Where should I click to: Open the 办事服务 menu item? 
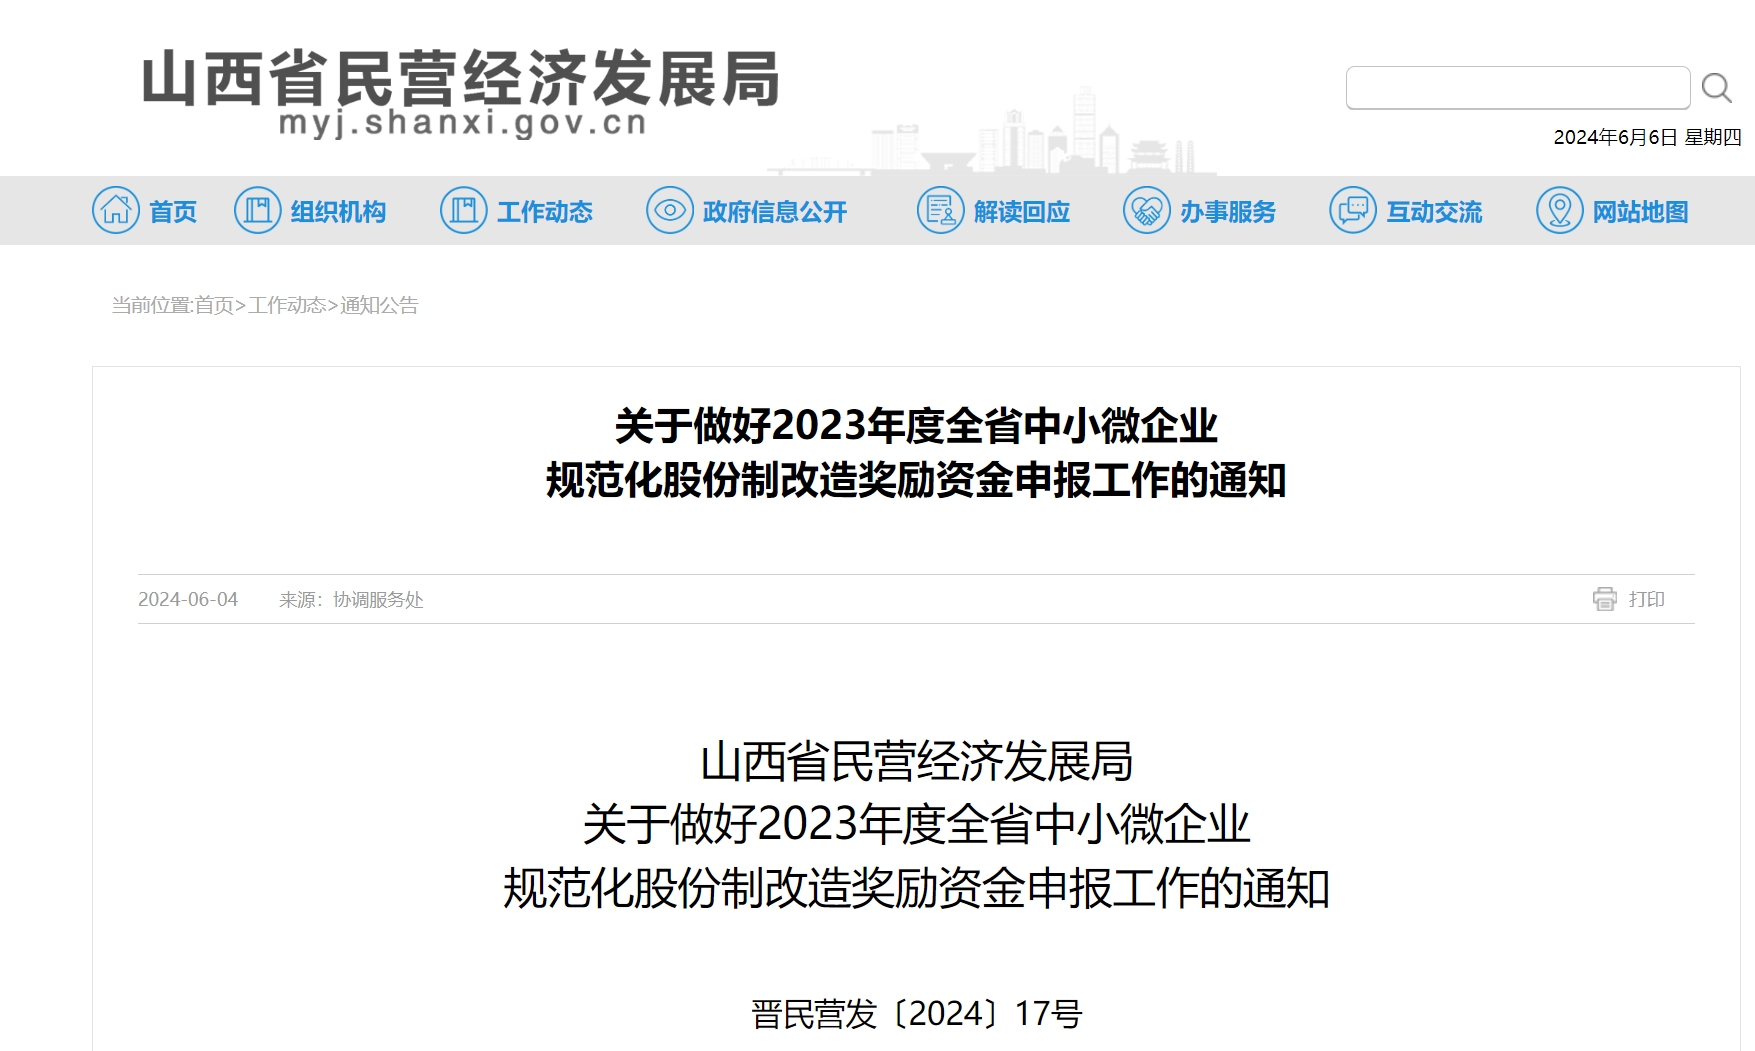pos(1228,212)
